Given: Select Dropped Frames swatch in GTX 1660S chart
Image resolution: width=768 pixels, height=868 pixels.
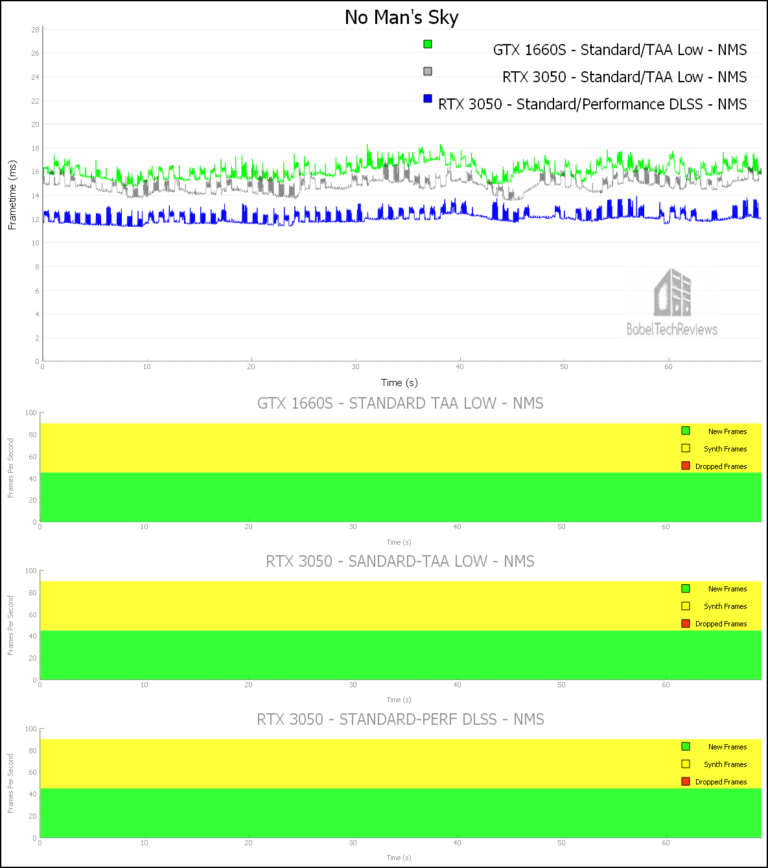Looking at the screenshot, I should [x=685, y=466].
